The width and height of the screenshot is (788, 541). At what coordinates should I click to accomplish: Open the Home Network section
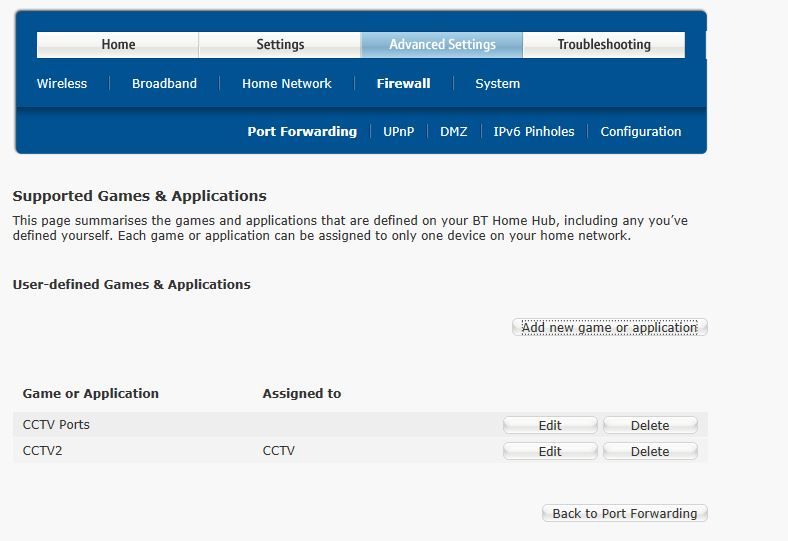pos(287,83)
